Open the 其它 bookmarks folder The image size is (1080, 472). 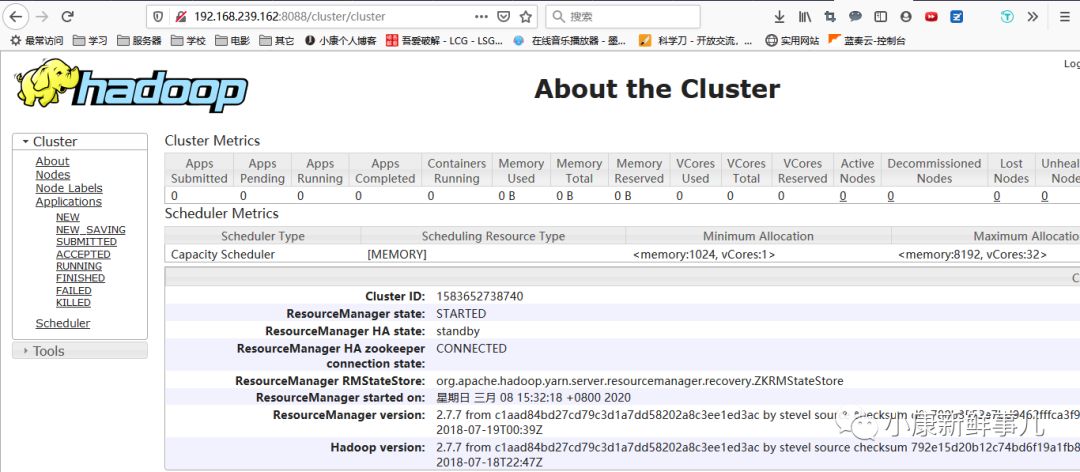click(276, 41)
